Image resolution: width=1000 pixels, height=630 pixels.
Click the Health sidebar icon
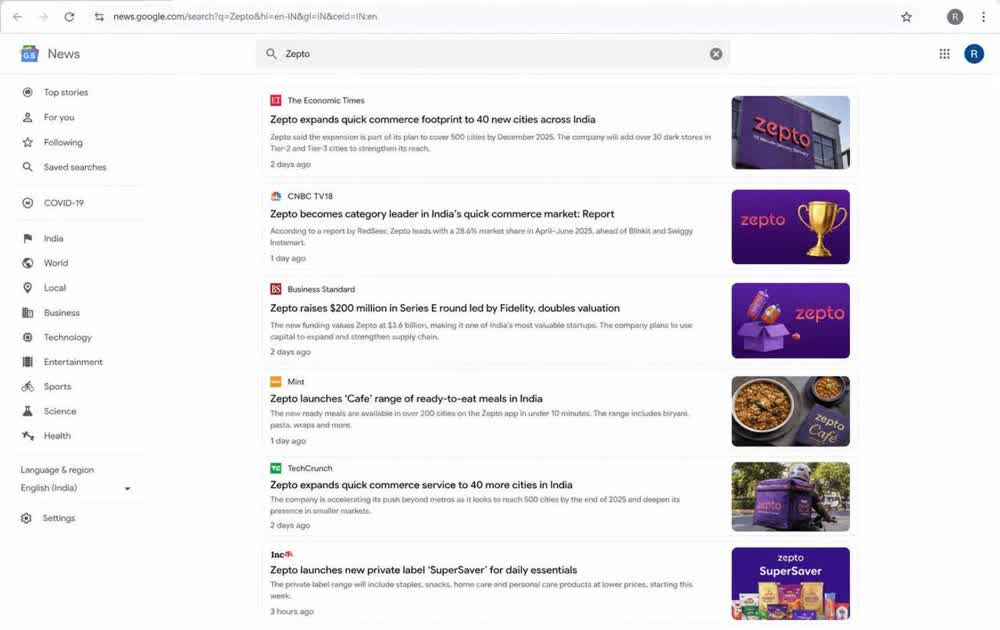[x=27, y=436]
